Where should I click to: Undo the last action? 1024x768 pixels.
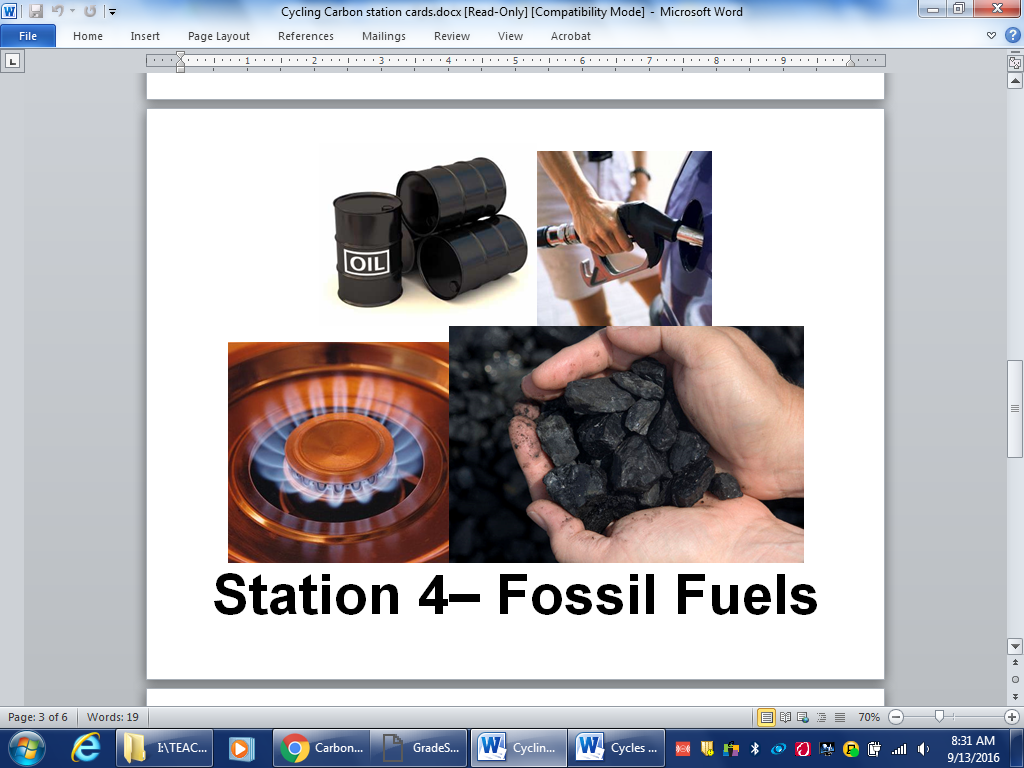coord(56,11)
